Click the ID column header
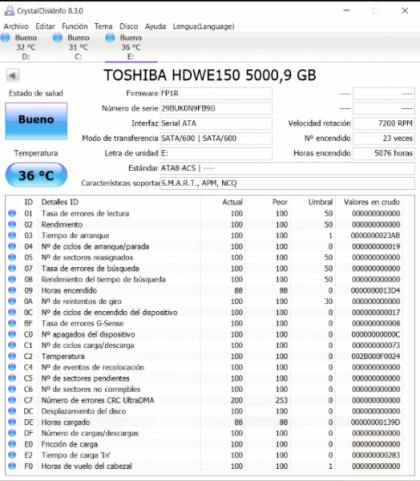Image resolution: width=420 pixels, height=481 pixels. [x=29, y=202]
